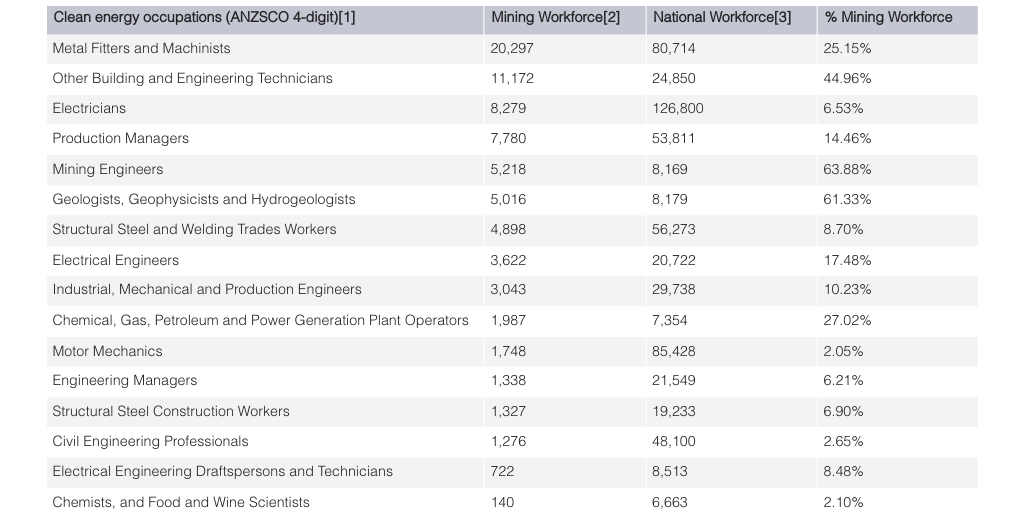
Task: Click the percentage value 10.23%
Action: (x=847, y=289)
